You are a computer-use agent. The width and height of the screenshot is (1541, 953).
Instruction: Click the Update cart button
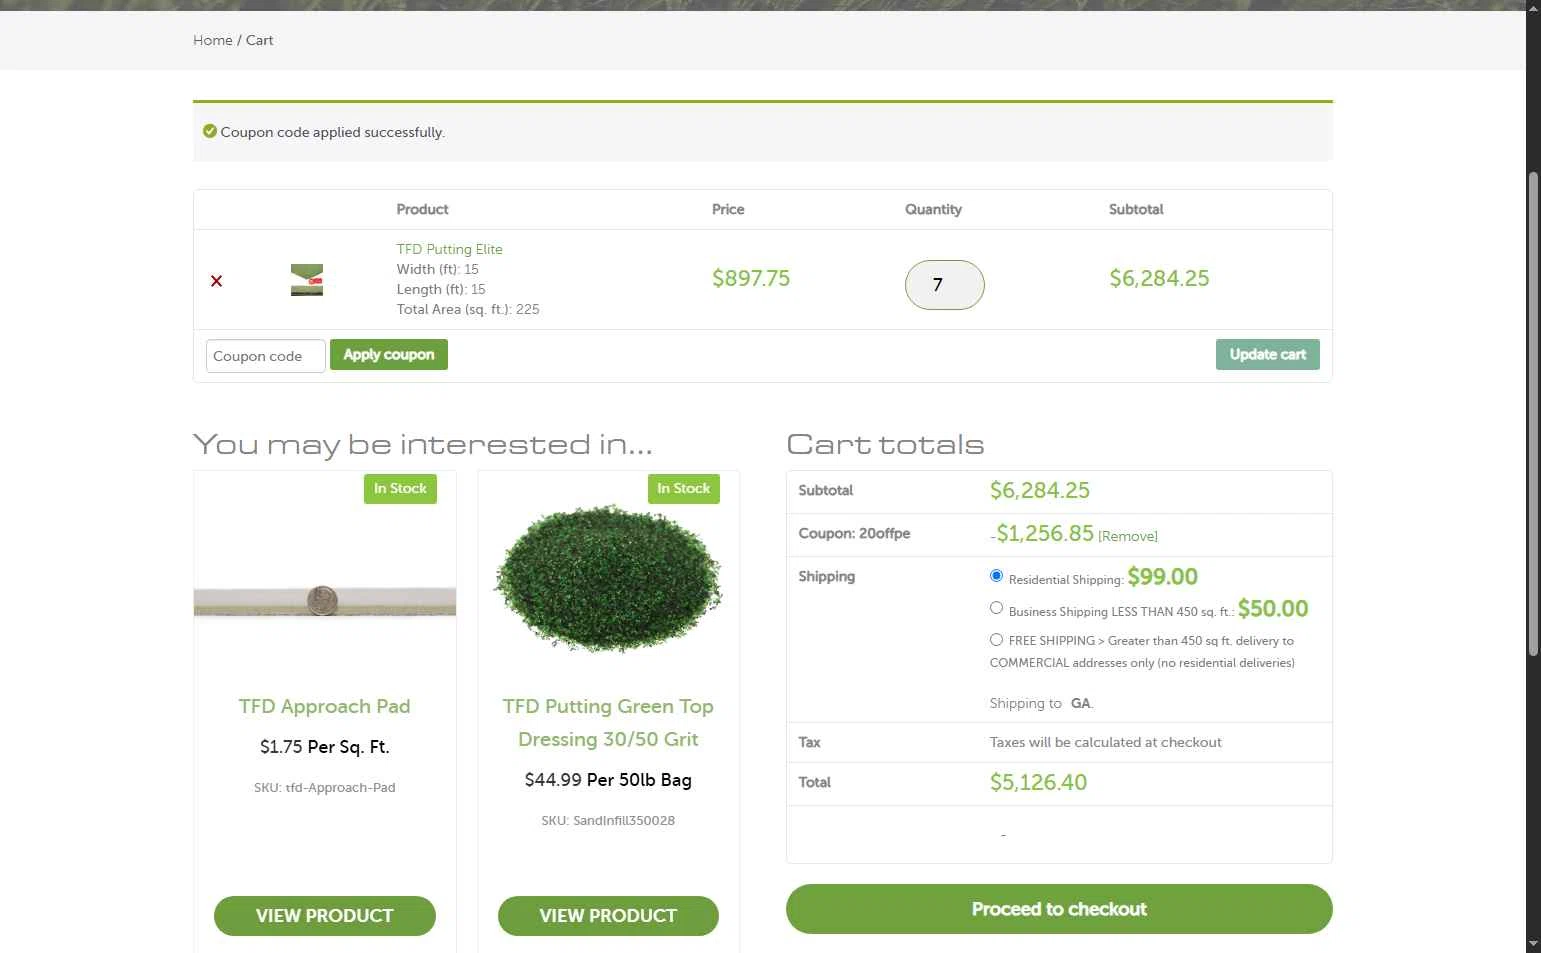(1267, 355)
